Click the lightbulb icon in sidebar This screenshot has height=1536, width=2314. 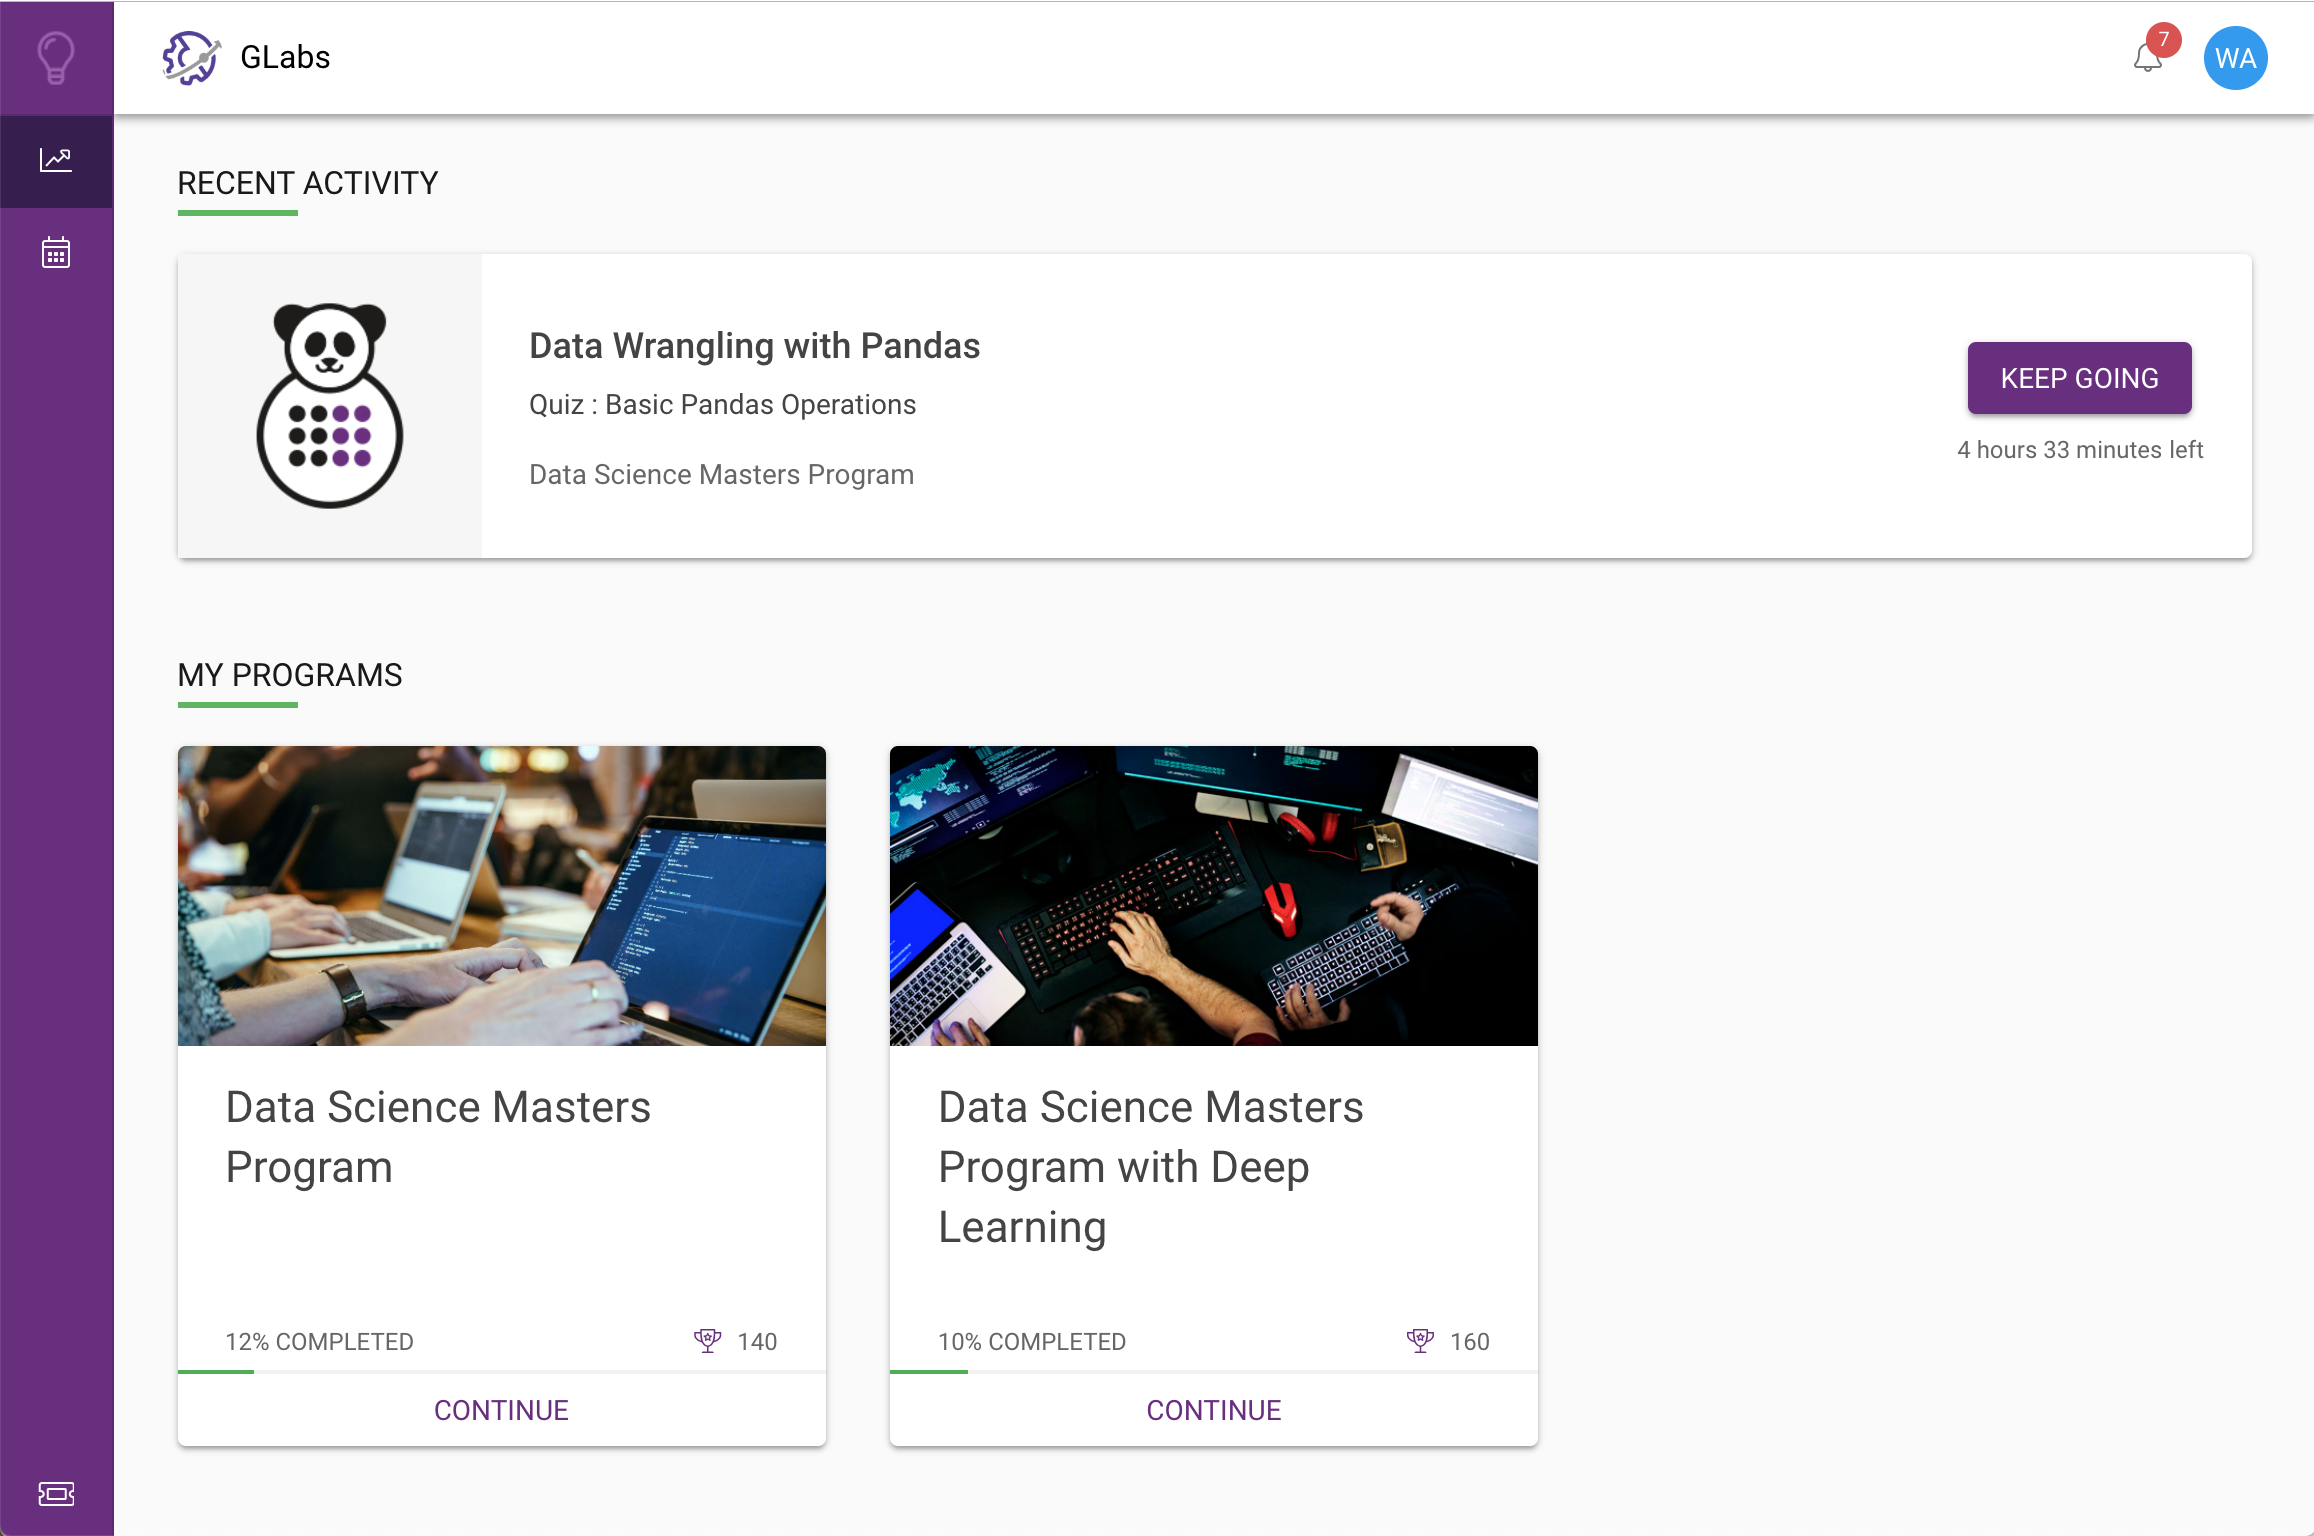pos(56,57)
